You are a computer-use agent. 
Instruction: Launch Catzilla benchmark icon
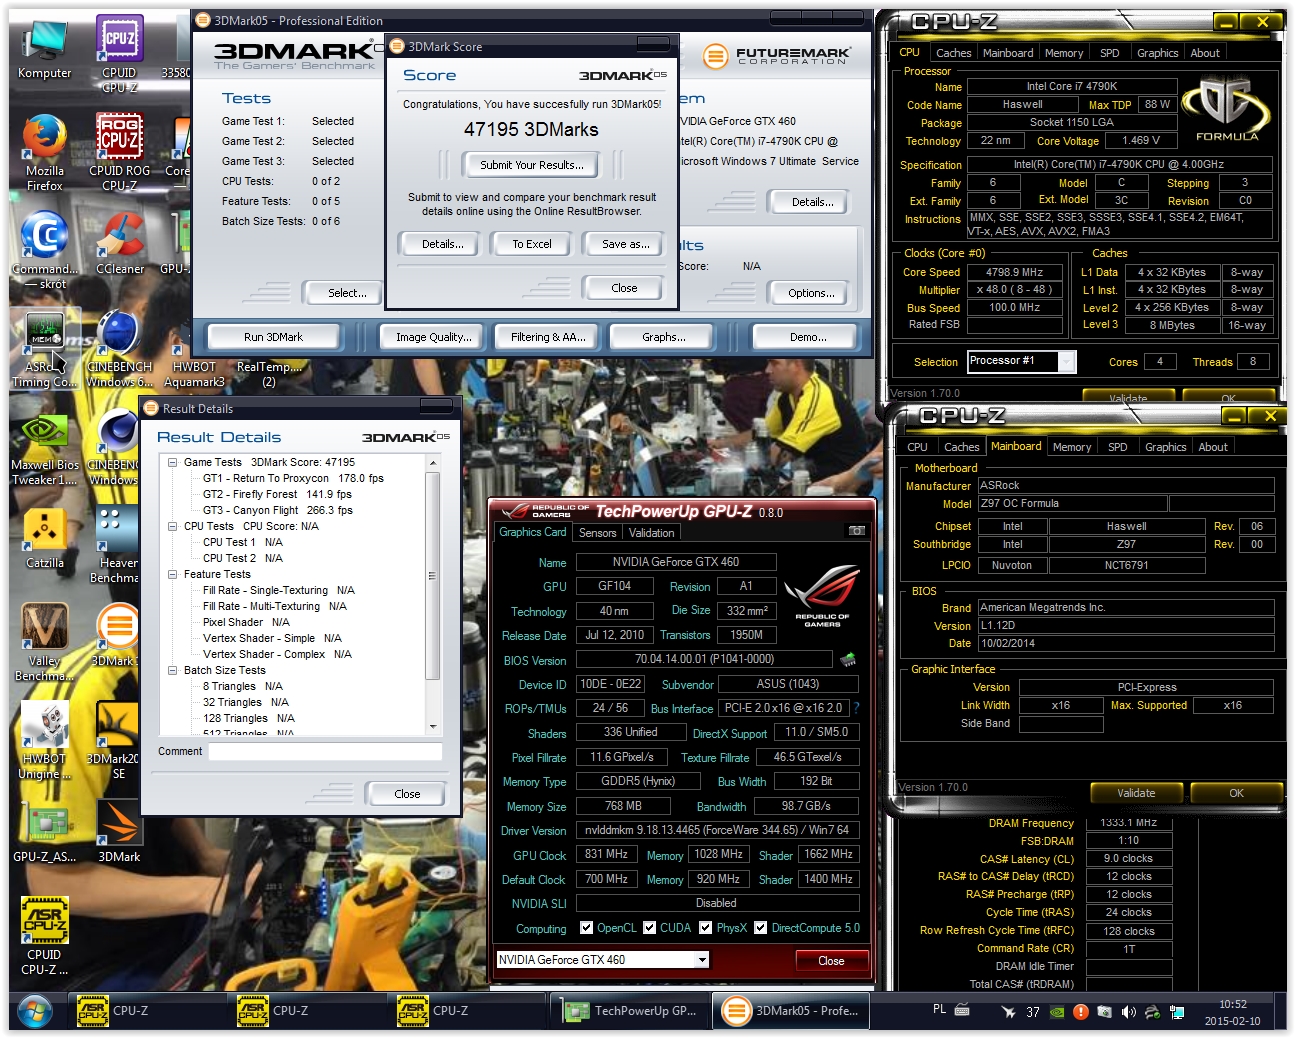coord(44,540)
